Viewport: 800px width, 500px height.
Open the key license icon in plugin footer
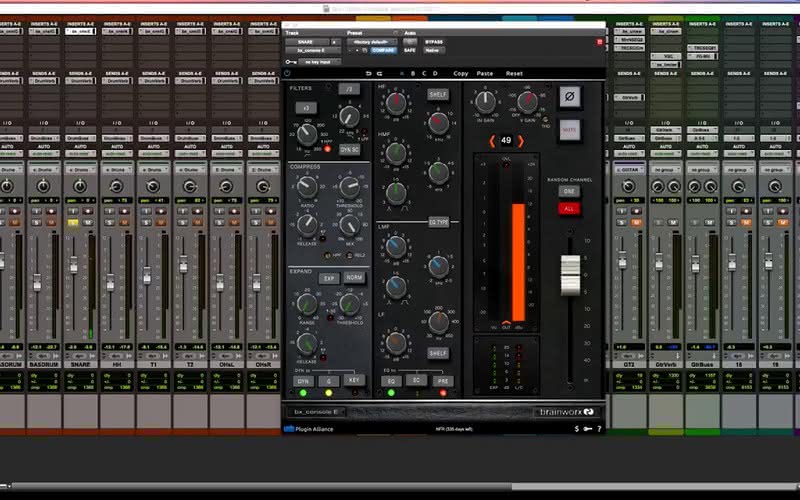[x=588, y=429]
